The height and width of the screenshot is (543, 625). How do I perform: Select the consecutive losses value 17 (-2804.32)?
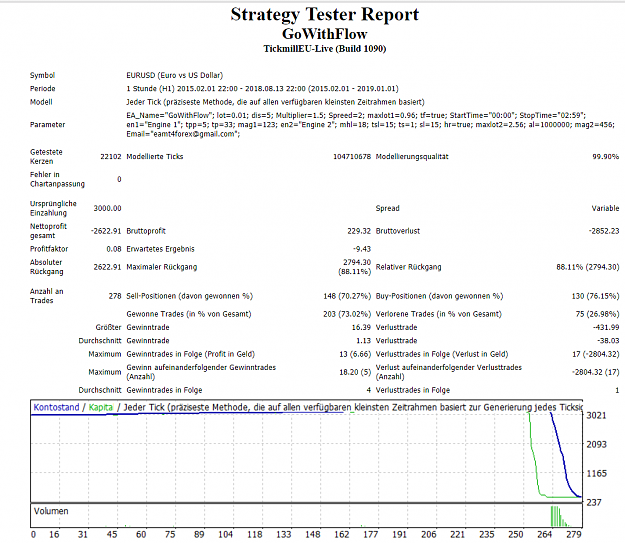tap(596, 354)
